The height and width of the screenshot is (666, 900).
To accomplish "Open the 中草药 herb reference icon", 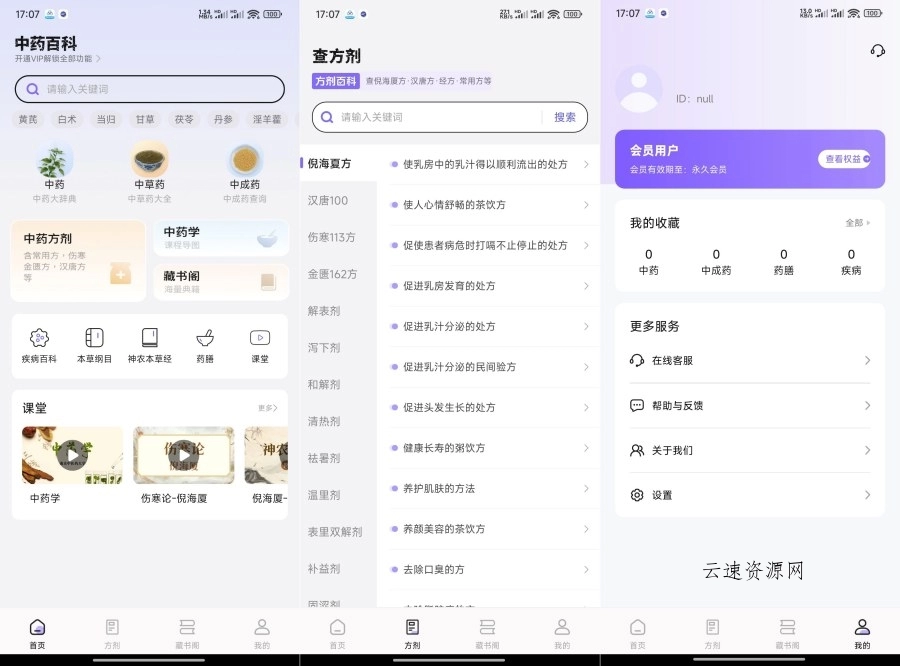I will 148,162.
